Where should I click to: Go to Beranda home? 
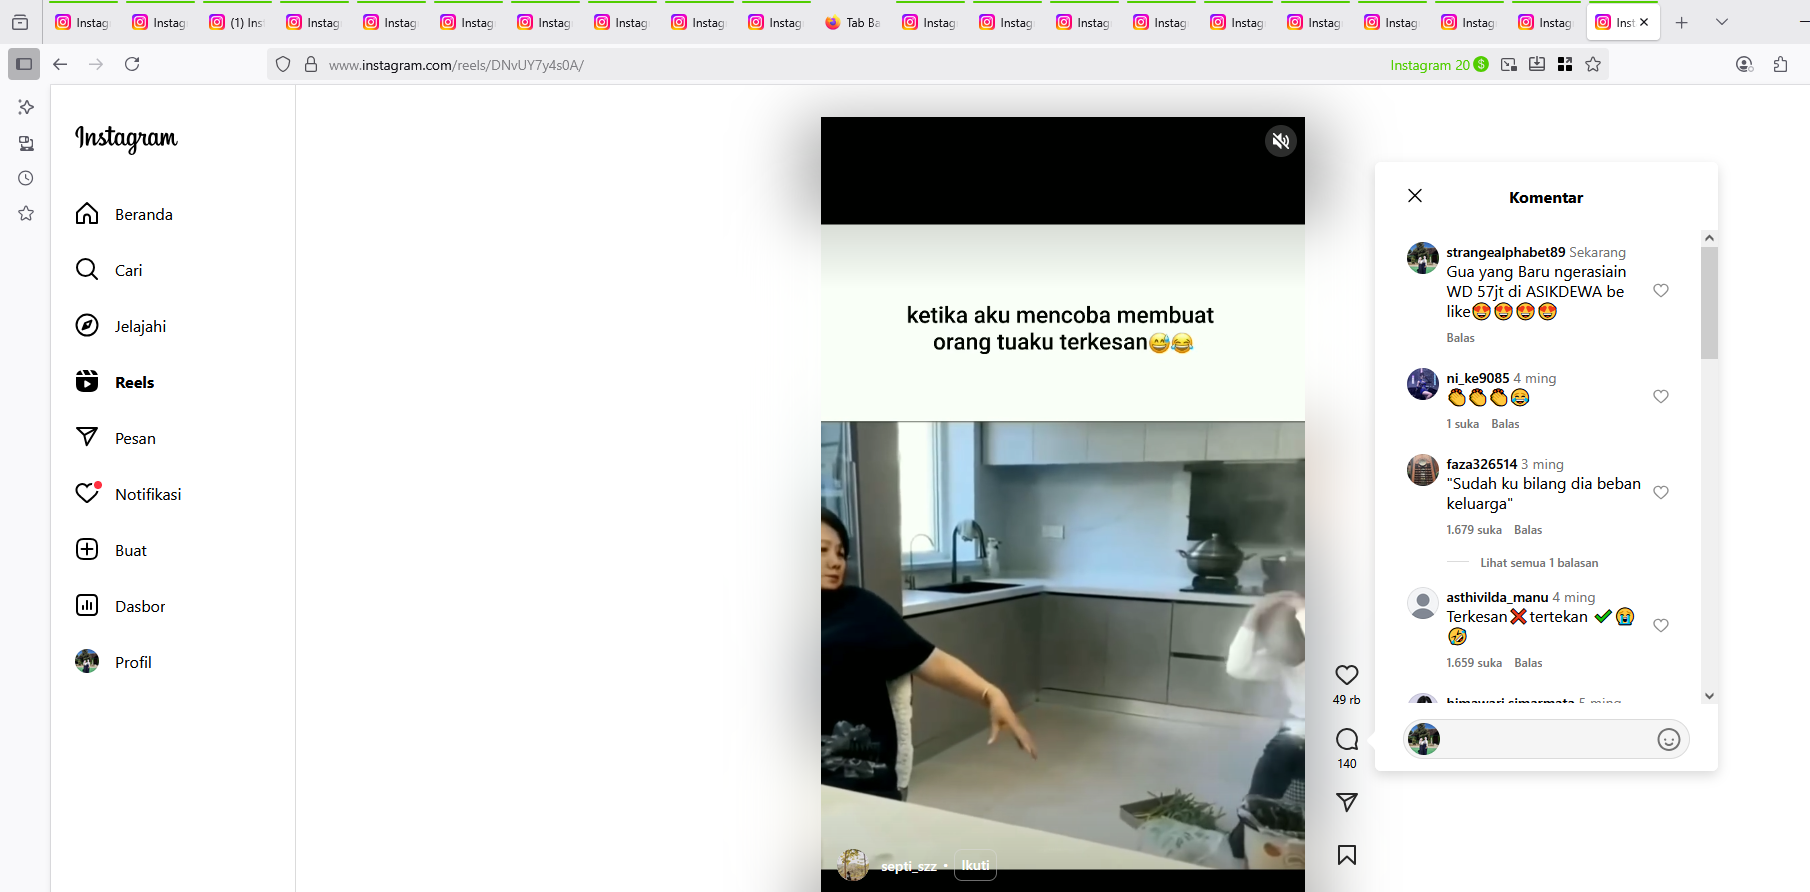(124, 214)
